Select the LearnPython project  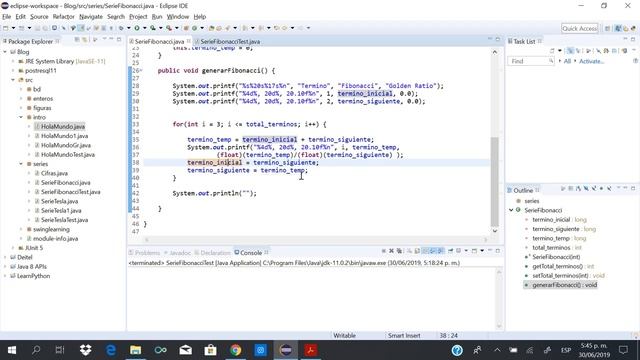33,276
